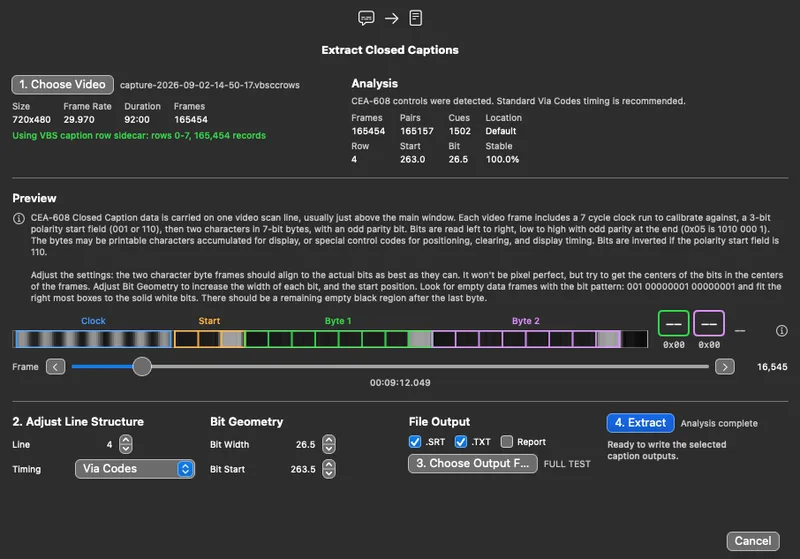Click the 0x00 label under purple box
The image size is (800, 559).
coord(709,345)
